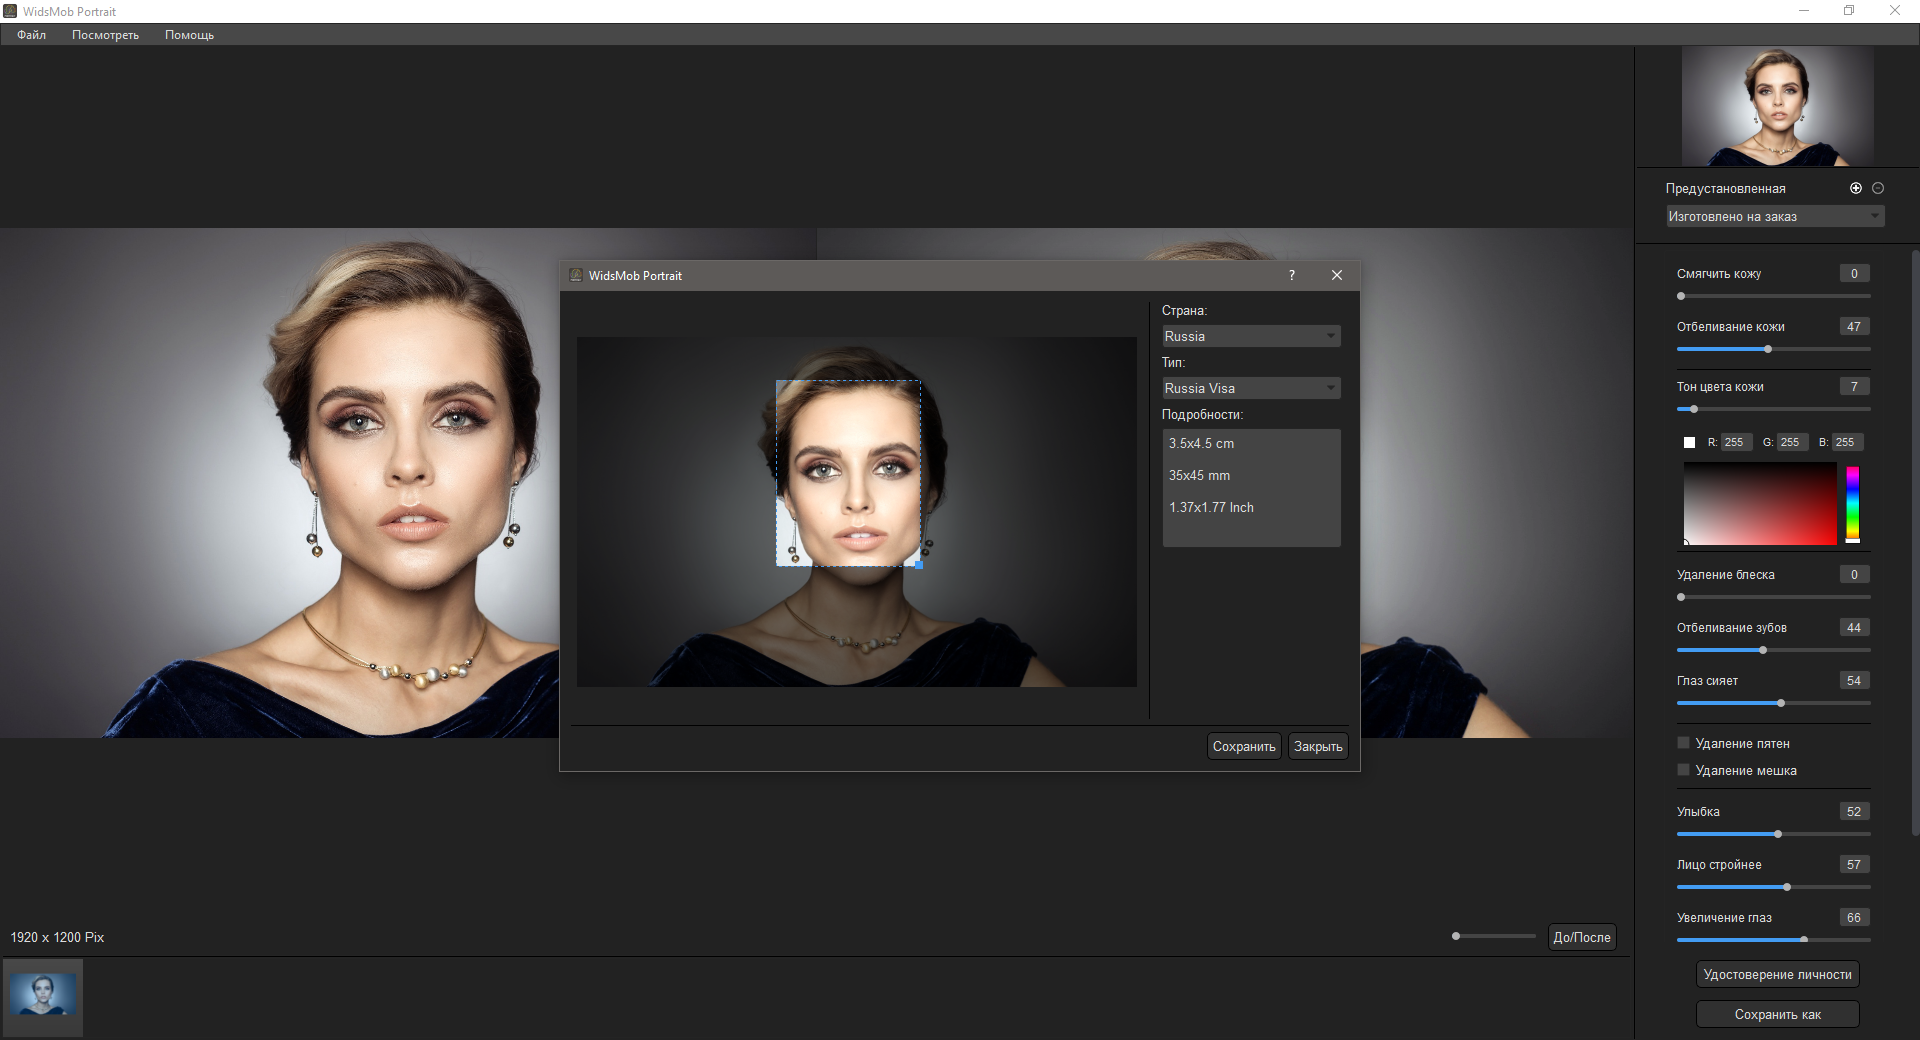Click the Сохранить как button
1920x1040 pixels.
1777,1014
